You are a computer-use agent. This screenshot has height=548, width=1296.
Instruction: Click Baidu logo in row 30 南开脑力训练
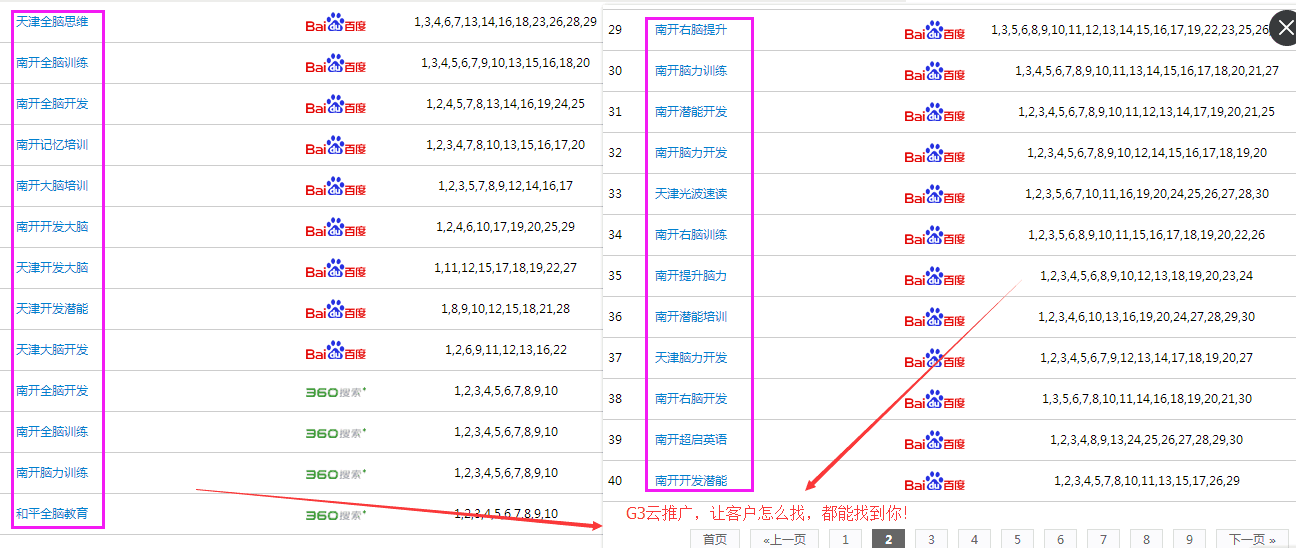click(935, 72)
